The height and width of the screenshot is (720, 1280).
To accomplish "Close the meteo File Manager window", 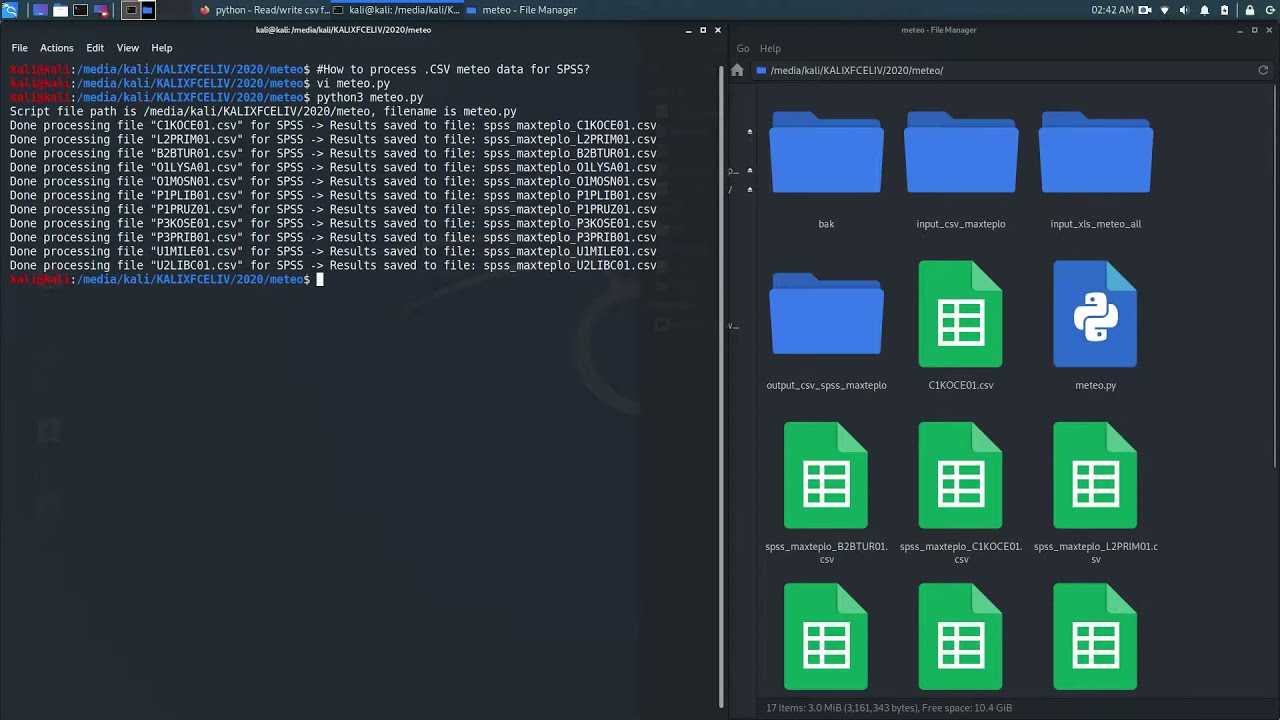I will coord(1269,30).
